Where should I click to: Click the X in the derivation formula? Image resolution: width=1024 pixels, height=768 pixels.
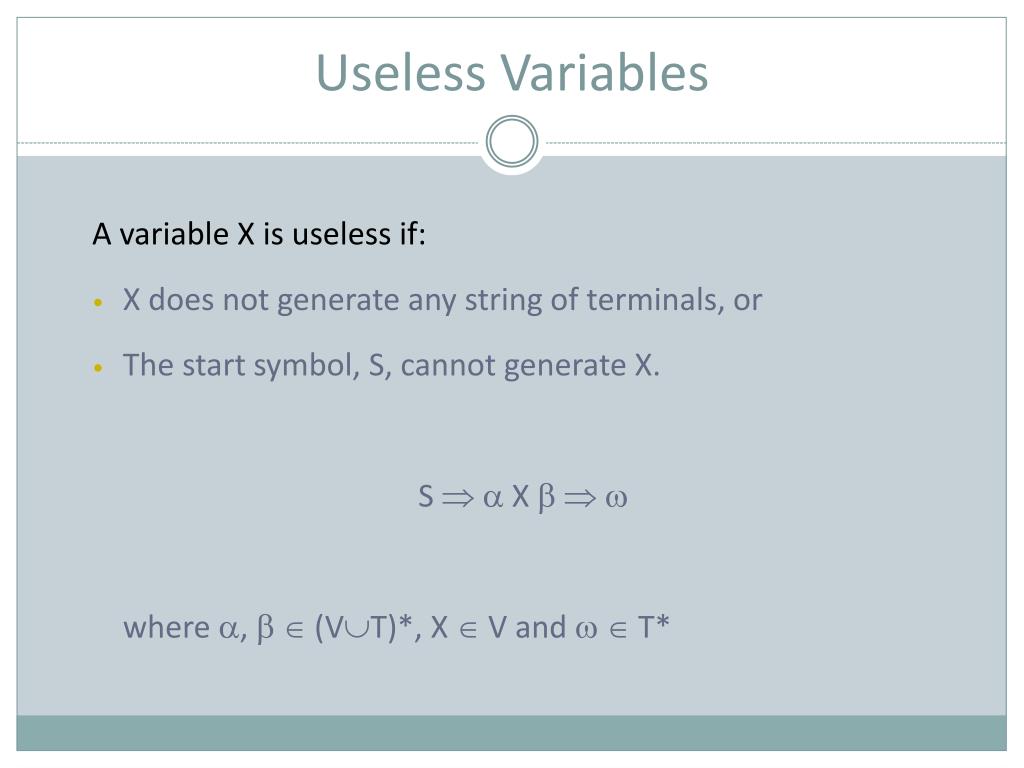click(520, 496)
